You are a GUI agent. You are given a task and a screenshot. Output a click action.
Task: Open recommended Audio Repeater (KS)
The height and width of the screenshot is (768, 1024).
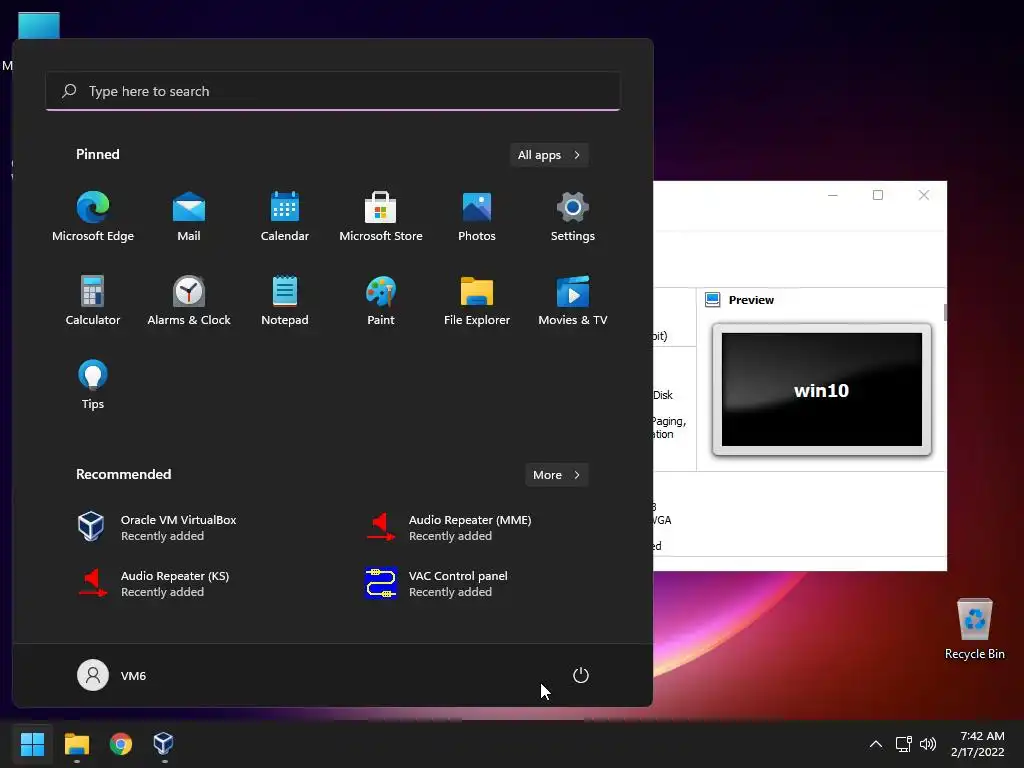click(x=153, y=583)
